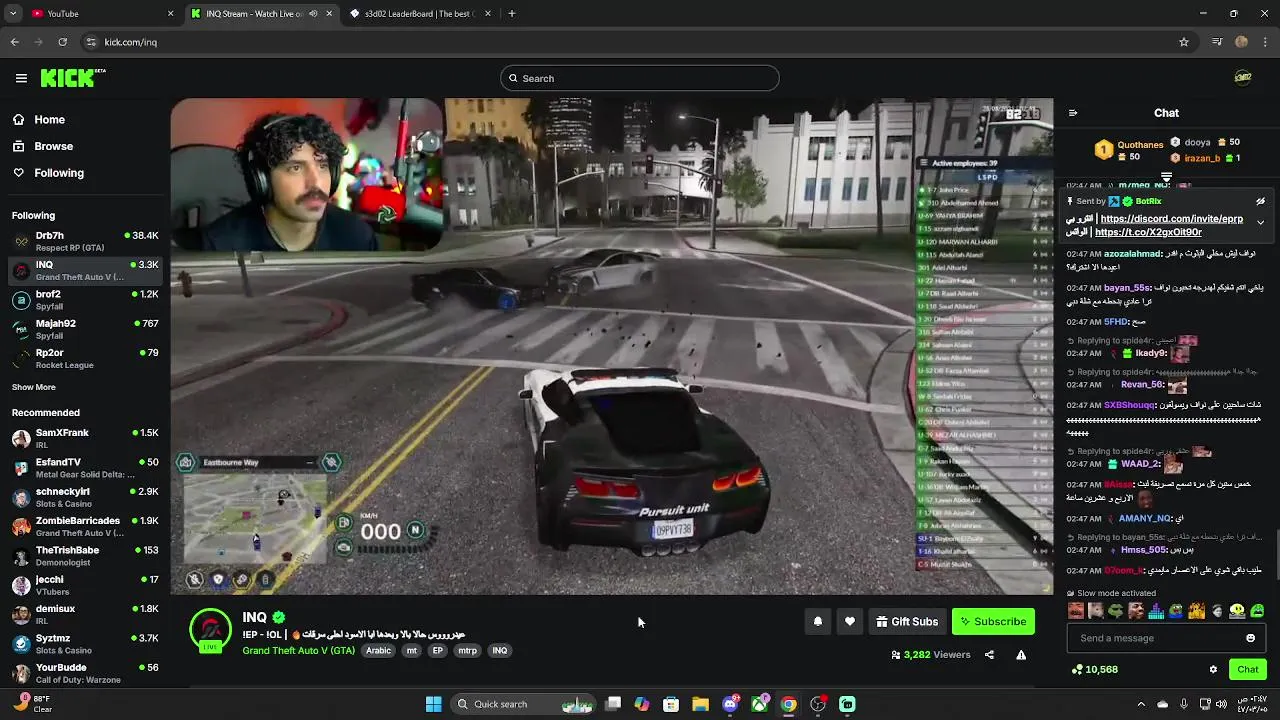Open Rp2or followed channel

pyautogui.click(x=84, y=358)
